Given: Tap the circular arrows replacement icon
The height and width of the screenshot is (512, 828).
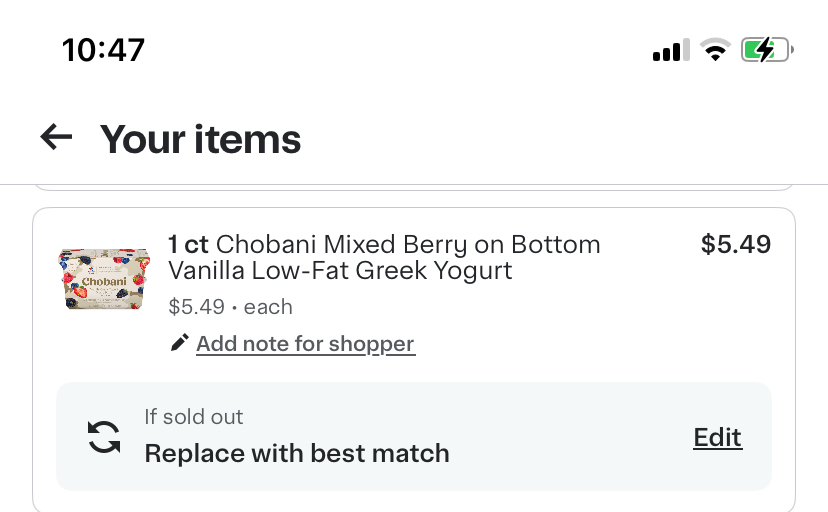Looking at the screenshot, I should 104,437.
